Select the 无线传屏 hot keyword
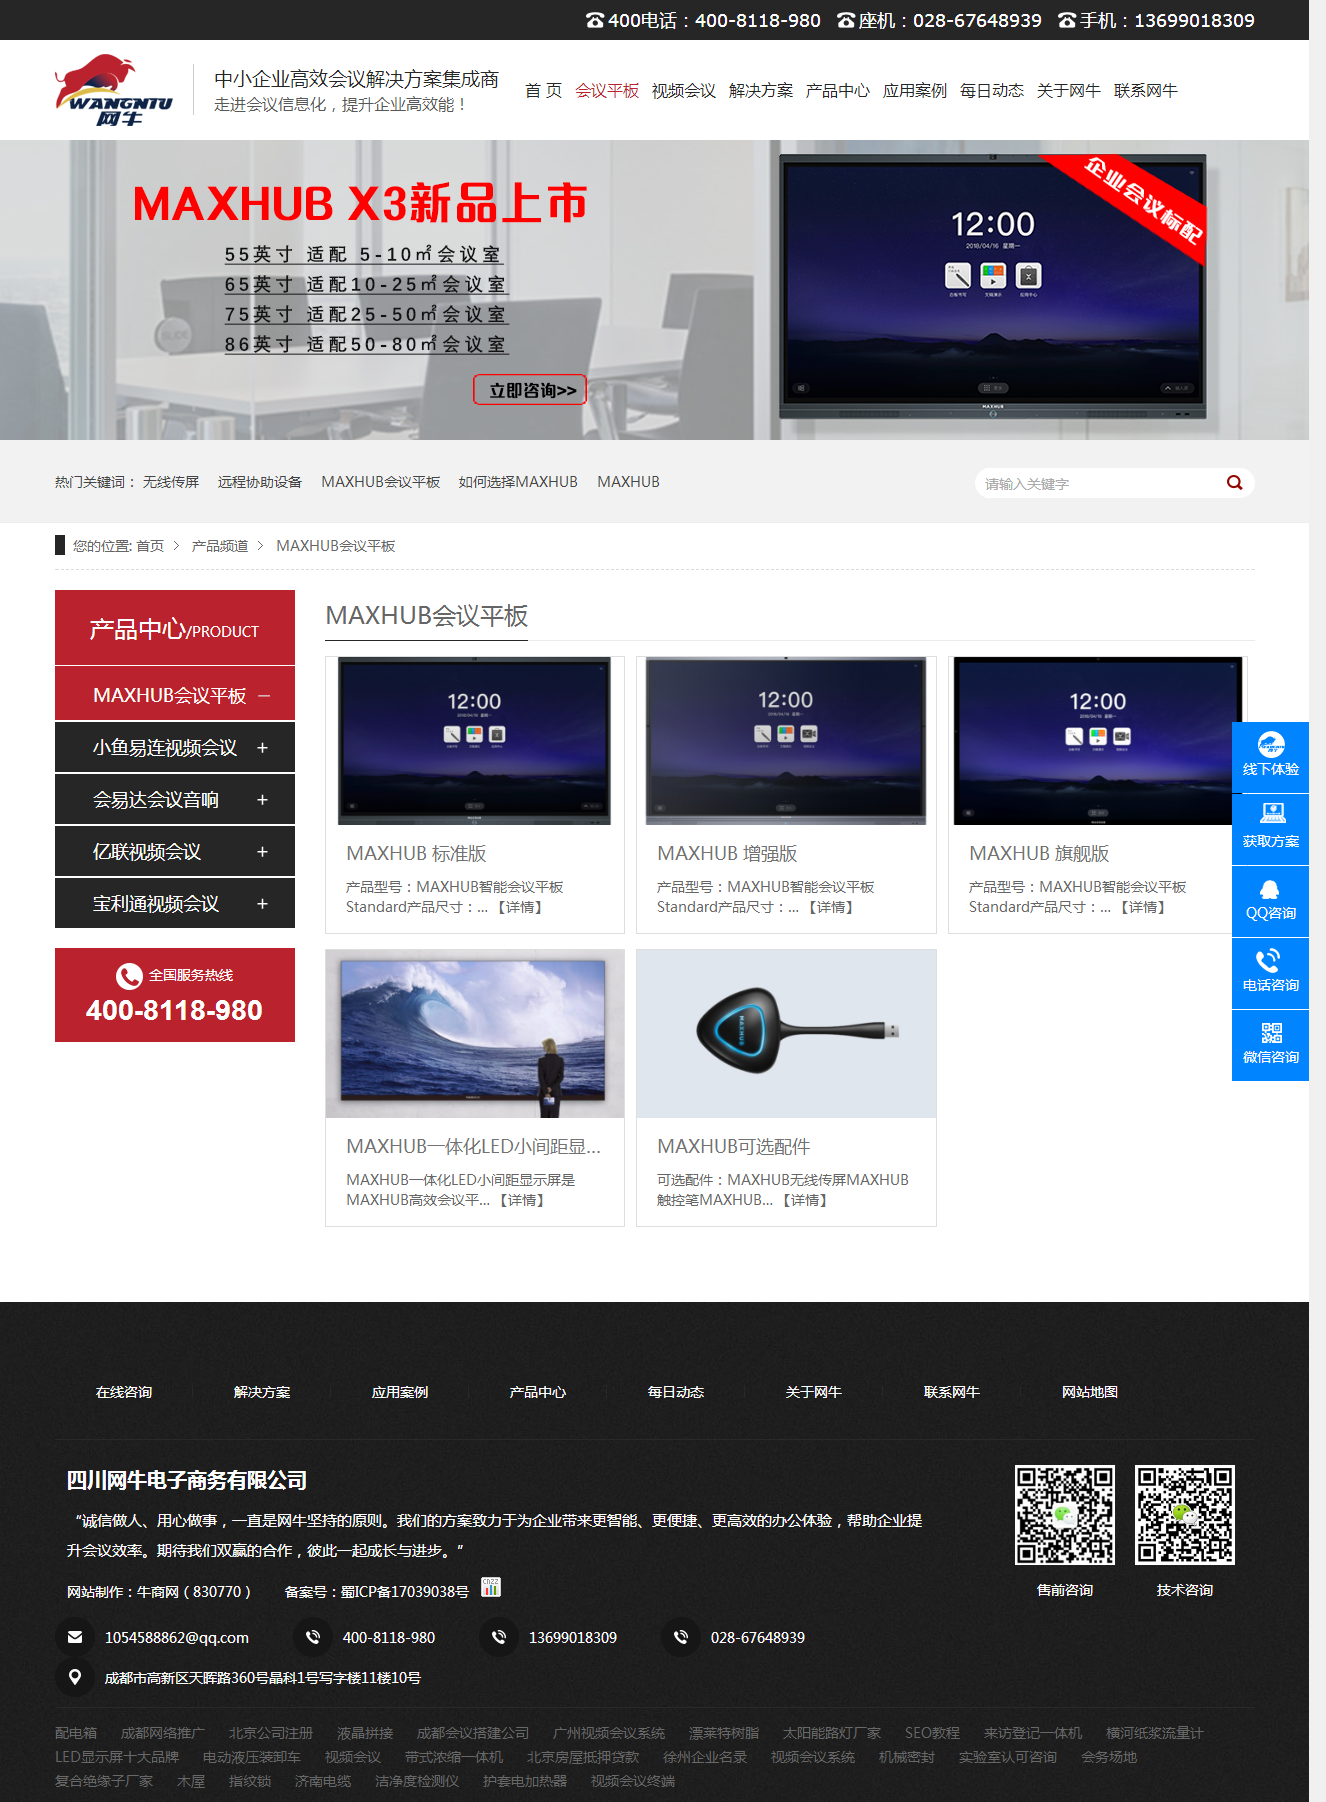 pos(171,482)
